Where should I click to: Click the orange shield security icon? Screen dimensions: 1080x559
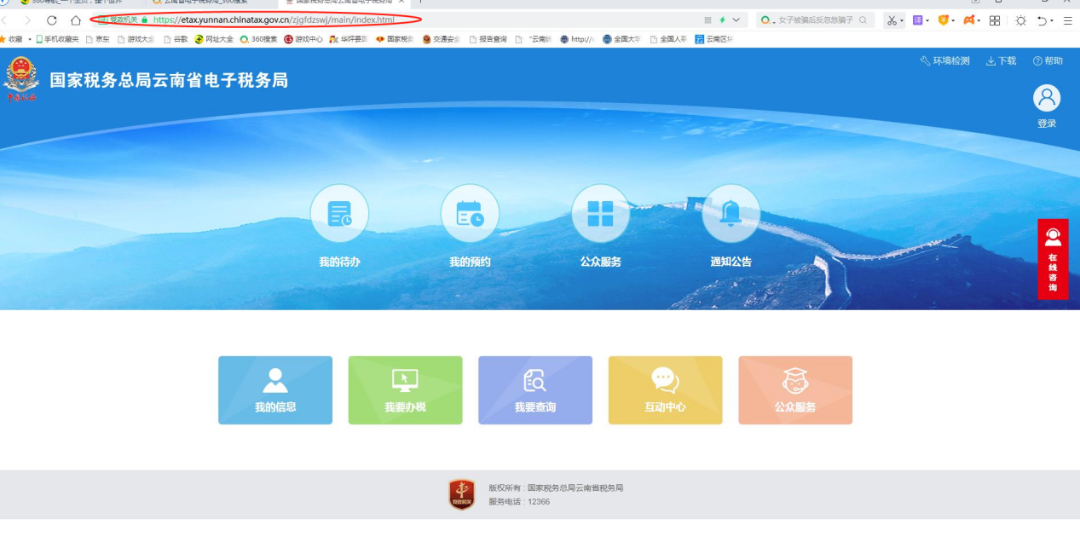[944, 21]
